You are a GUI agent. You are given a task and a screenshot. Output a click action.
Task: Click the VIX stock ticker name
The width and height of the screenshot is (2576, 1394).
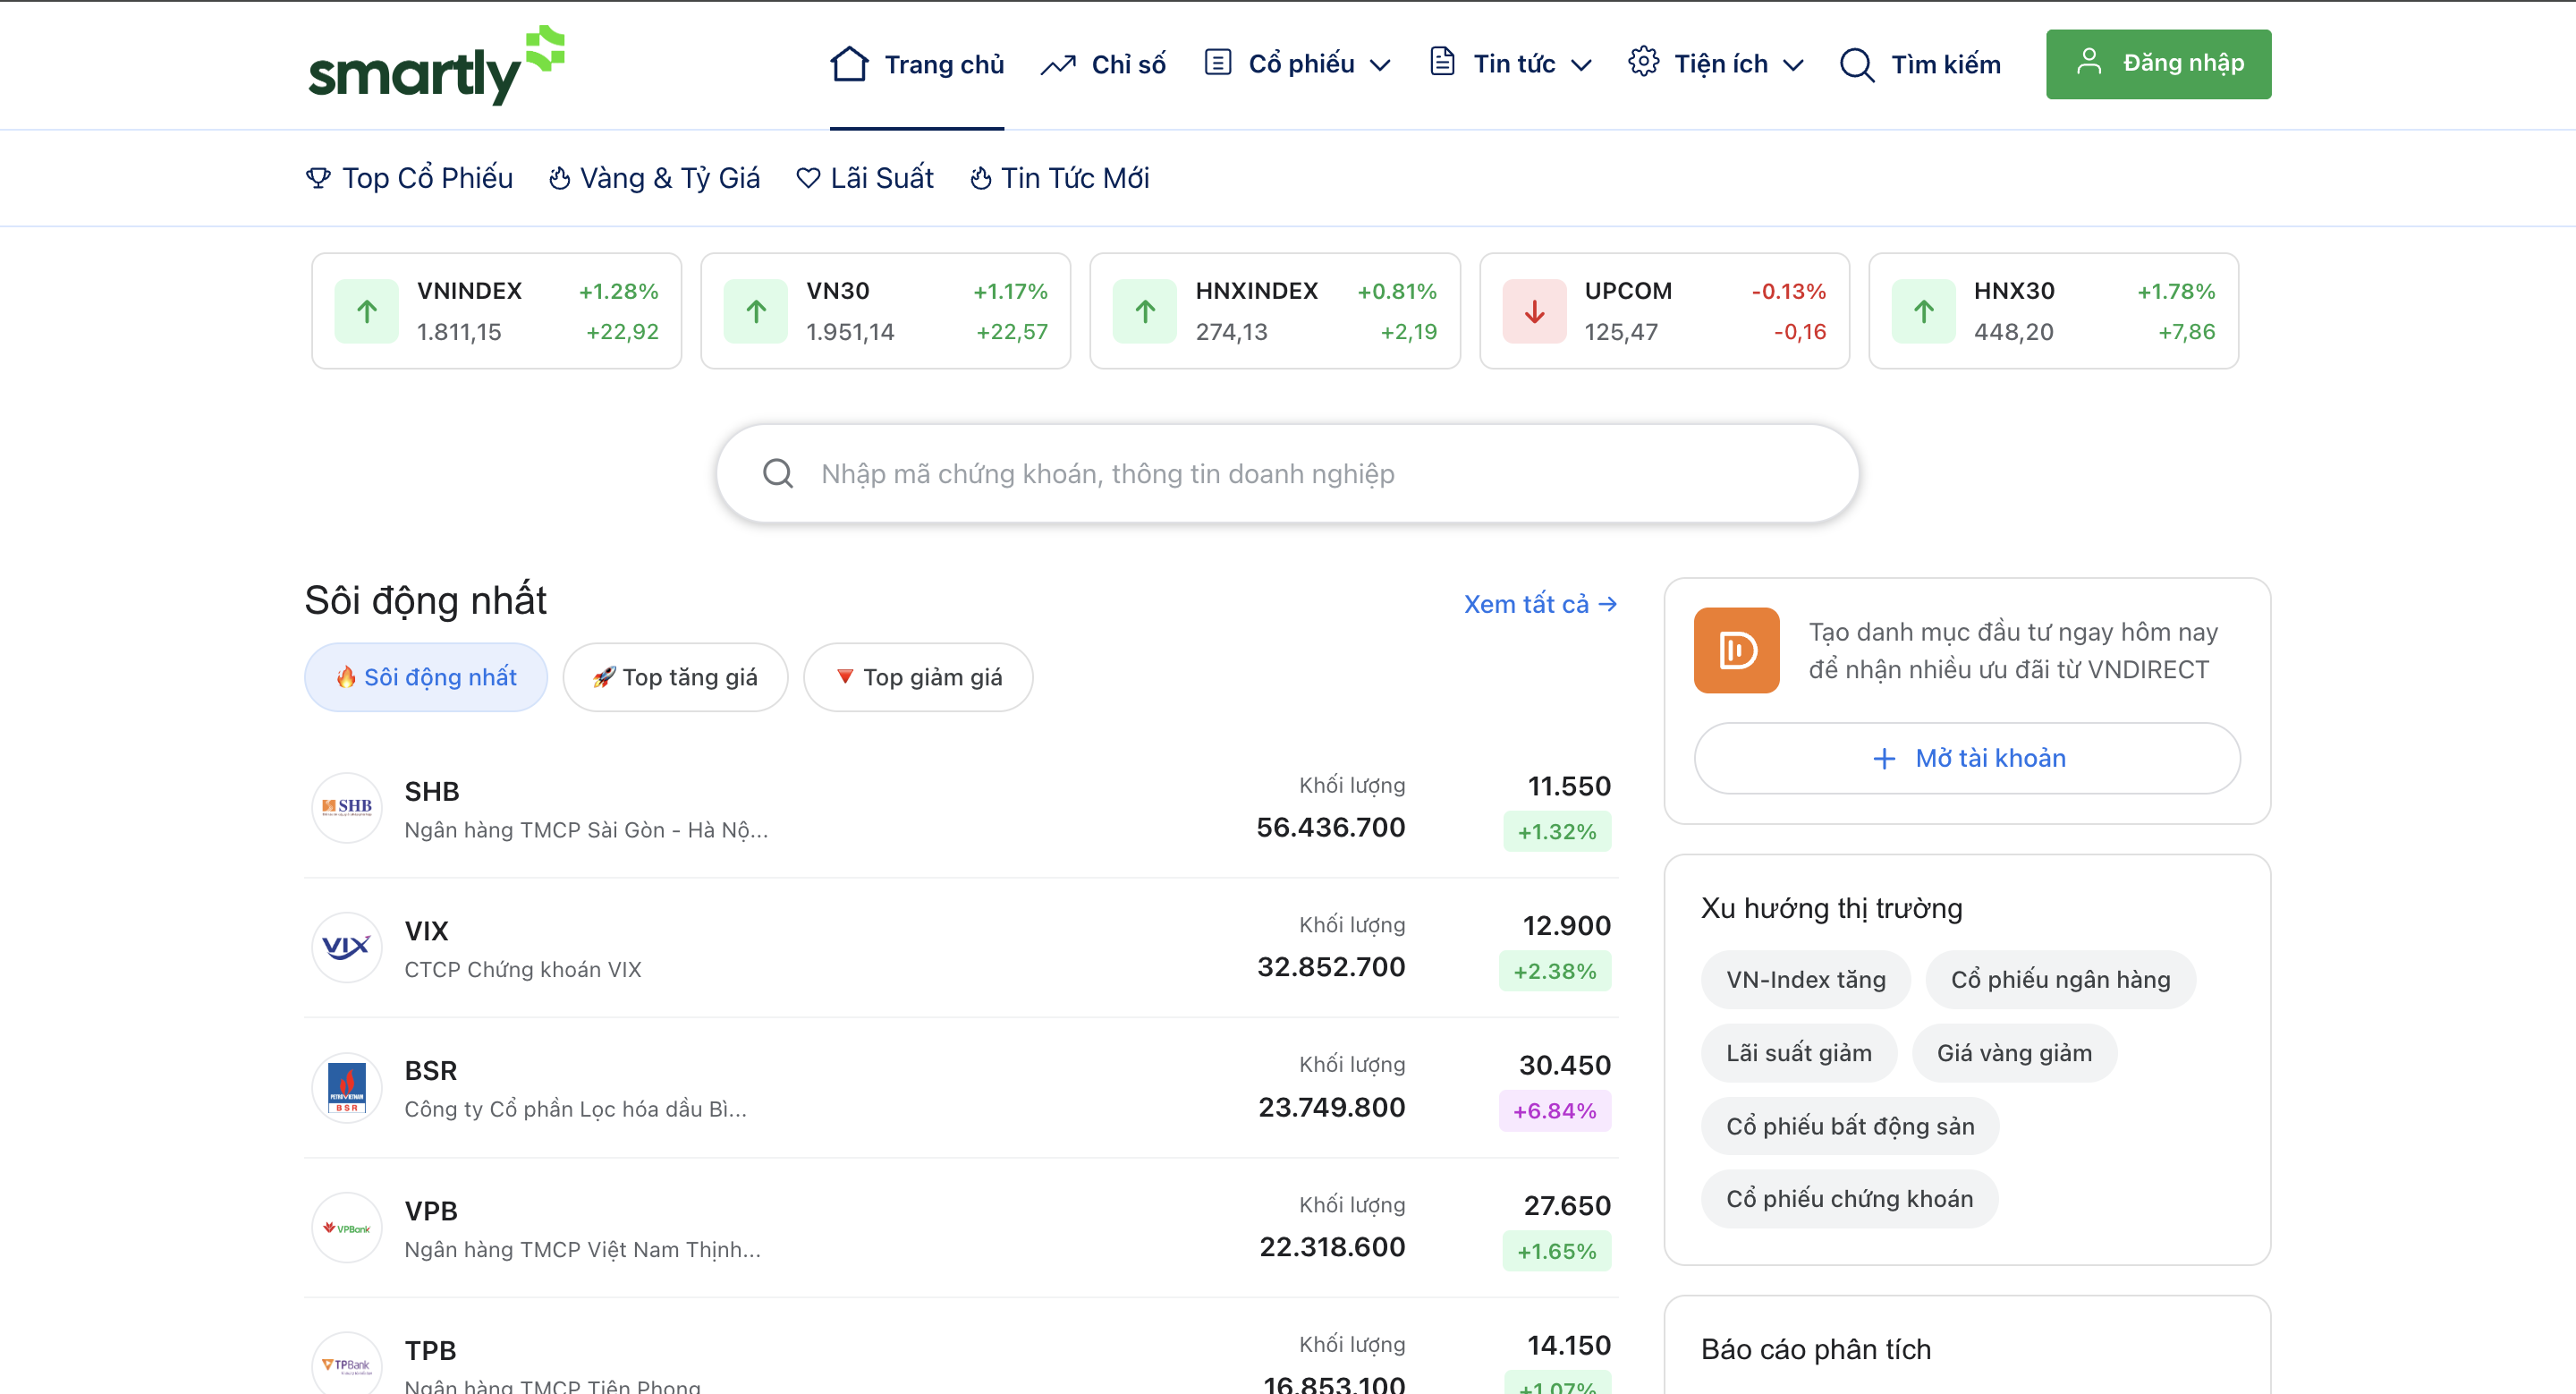(x=426, y=932)
